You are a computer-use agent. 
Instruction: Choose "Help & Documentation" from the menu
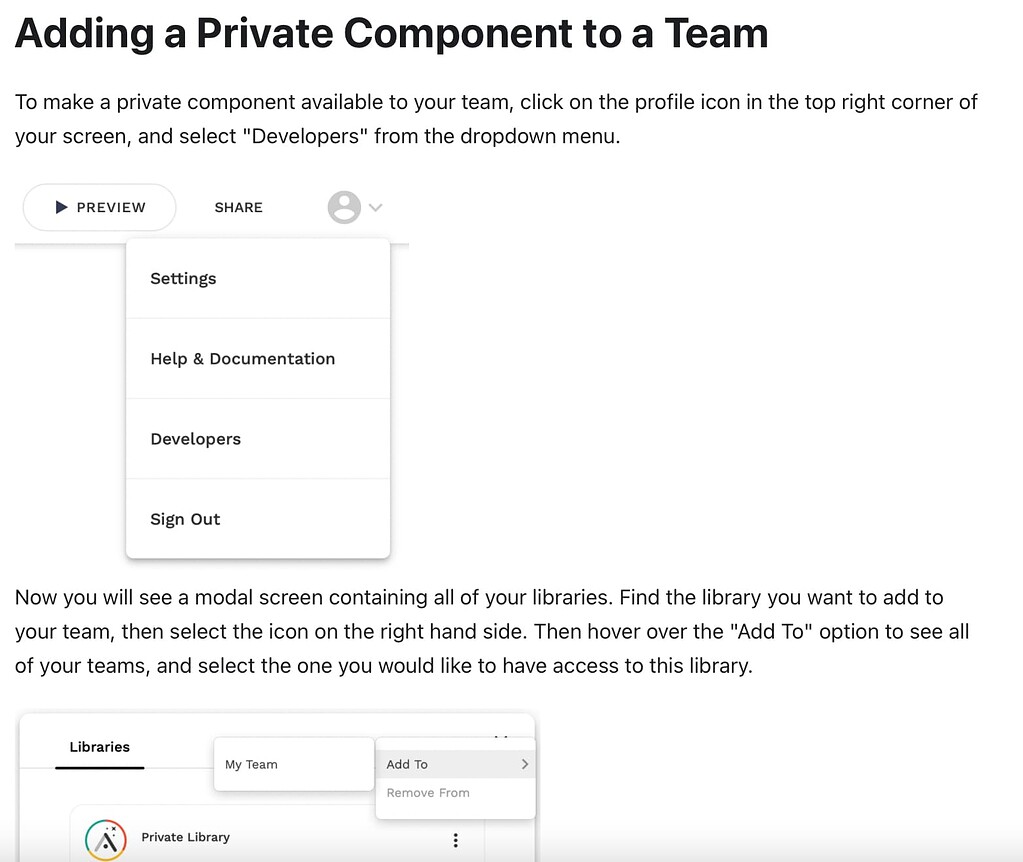(x=242, y=358)
